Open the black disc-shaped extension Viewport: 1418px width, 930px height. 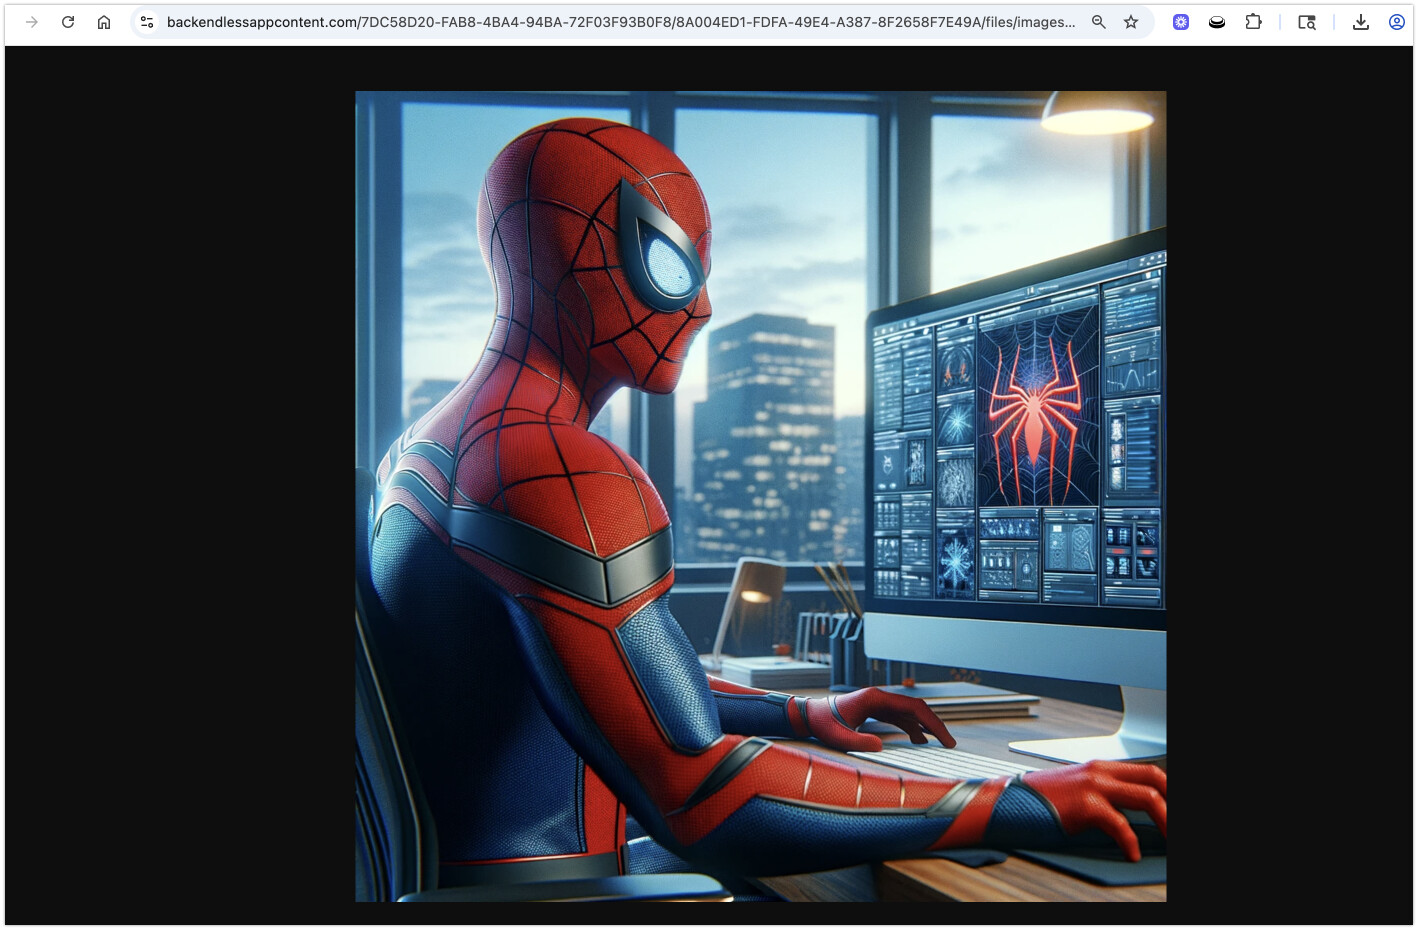[x=1217, y=22]
